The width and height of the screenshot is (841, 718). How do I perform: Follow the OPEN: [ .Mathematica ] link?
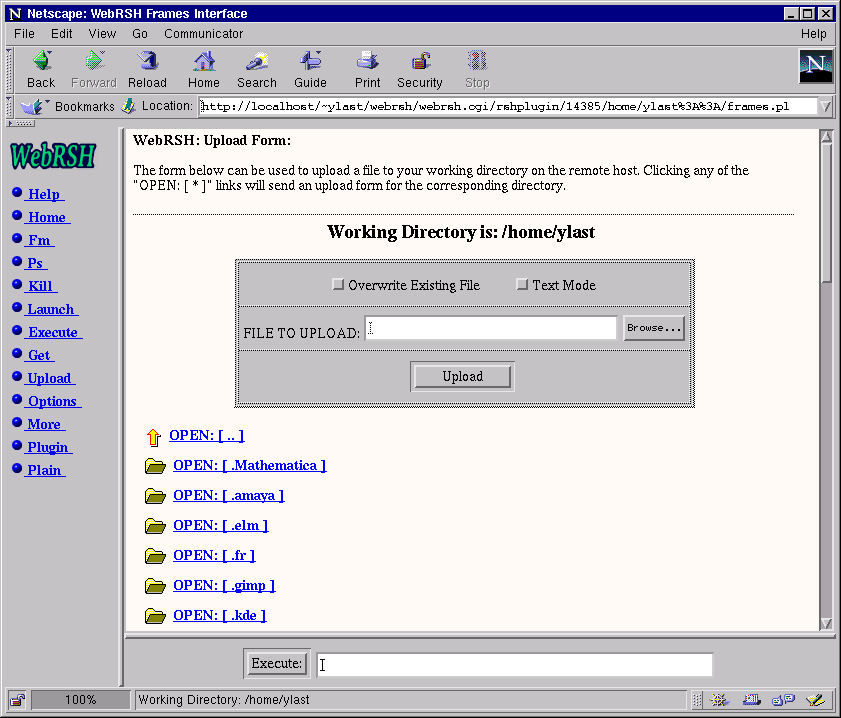pos(249,465)
